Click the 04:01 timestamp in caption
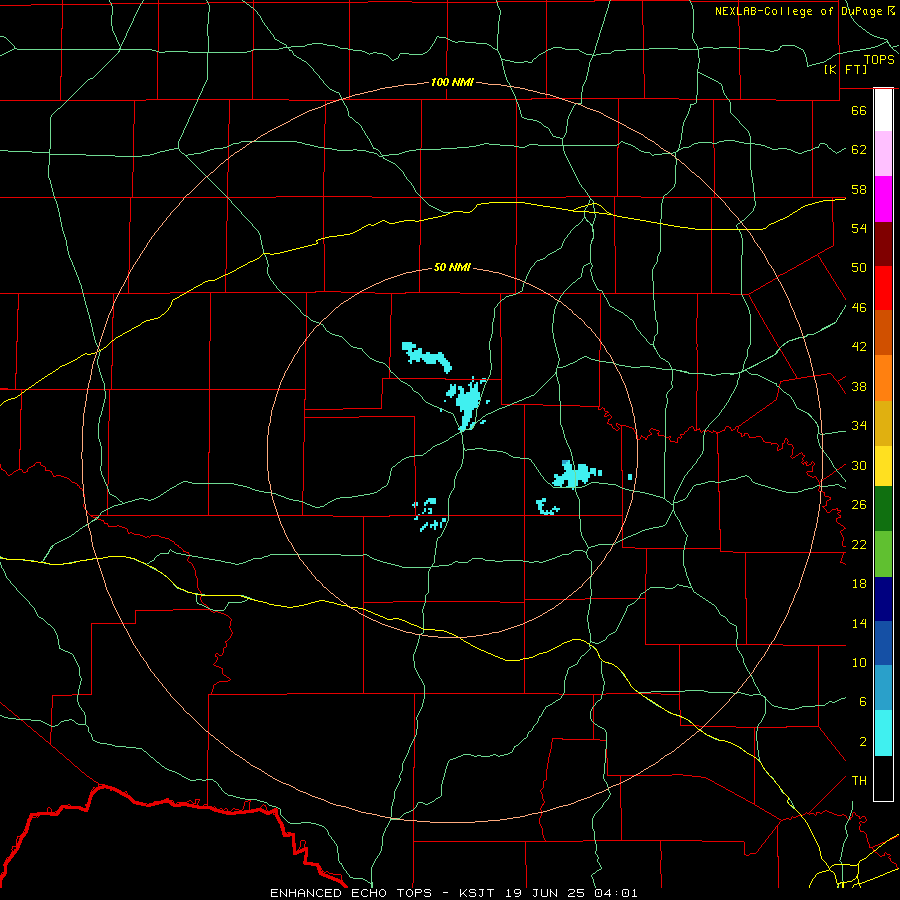The height and width of the screenshot is (900, 900). (x=616, y=893)
